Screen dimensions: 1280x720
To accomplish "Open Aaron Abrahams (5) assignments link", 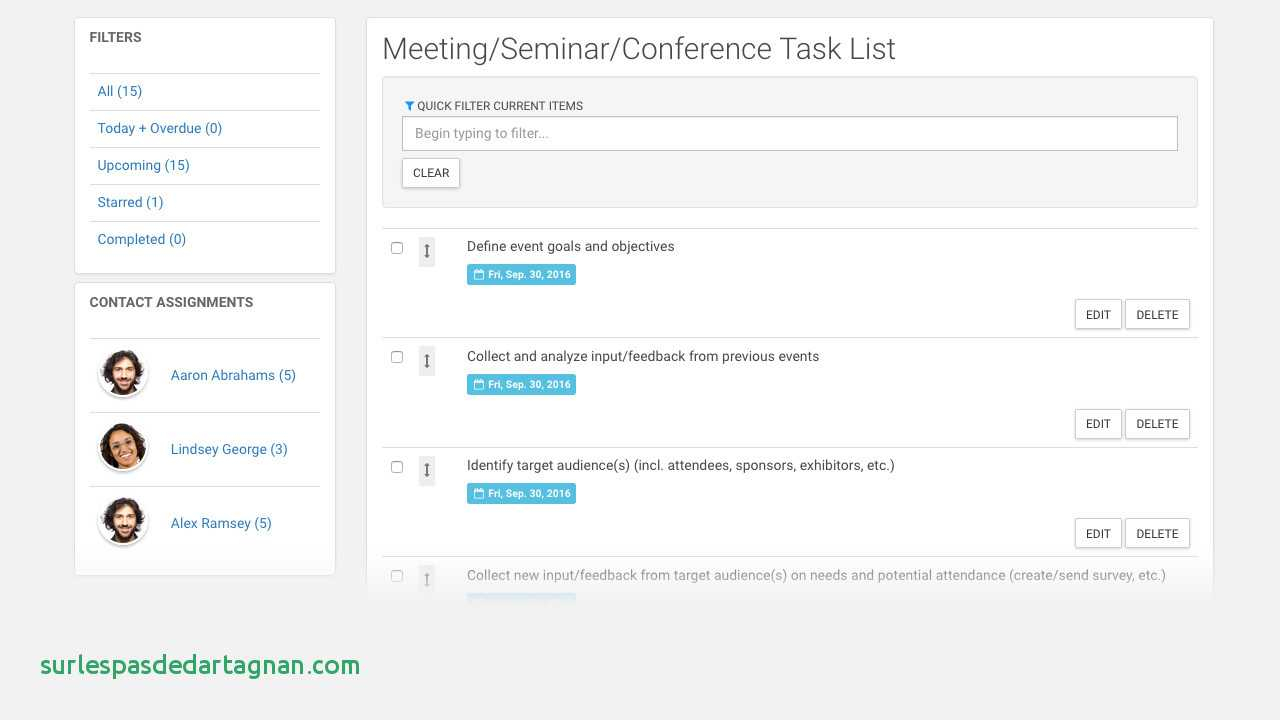I will pos(233,376).
